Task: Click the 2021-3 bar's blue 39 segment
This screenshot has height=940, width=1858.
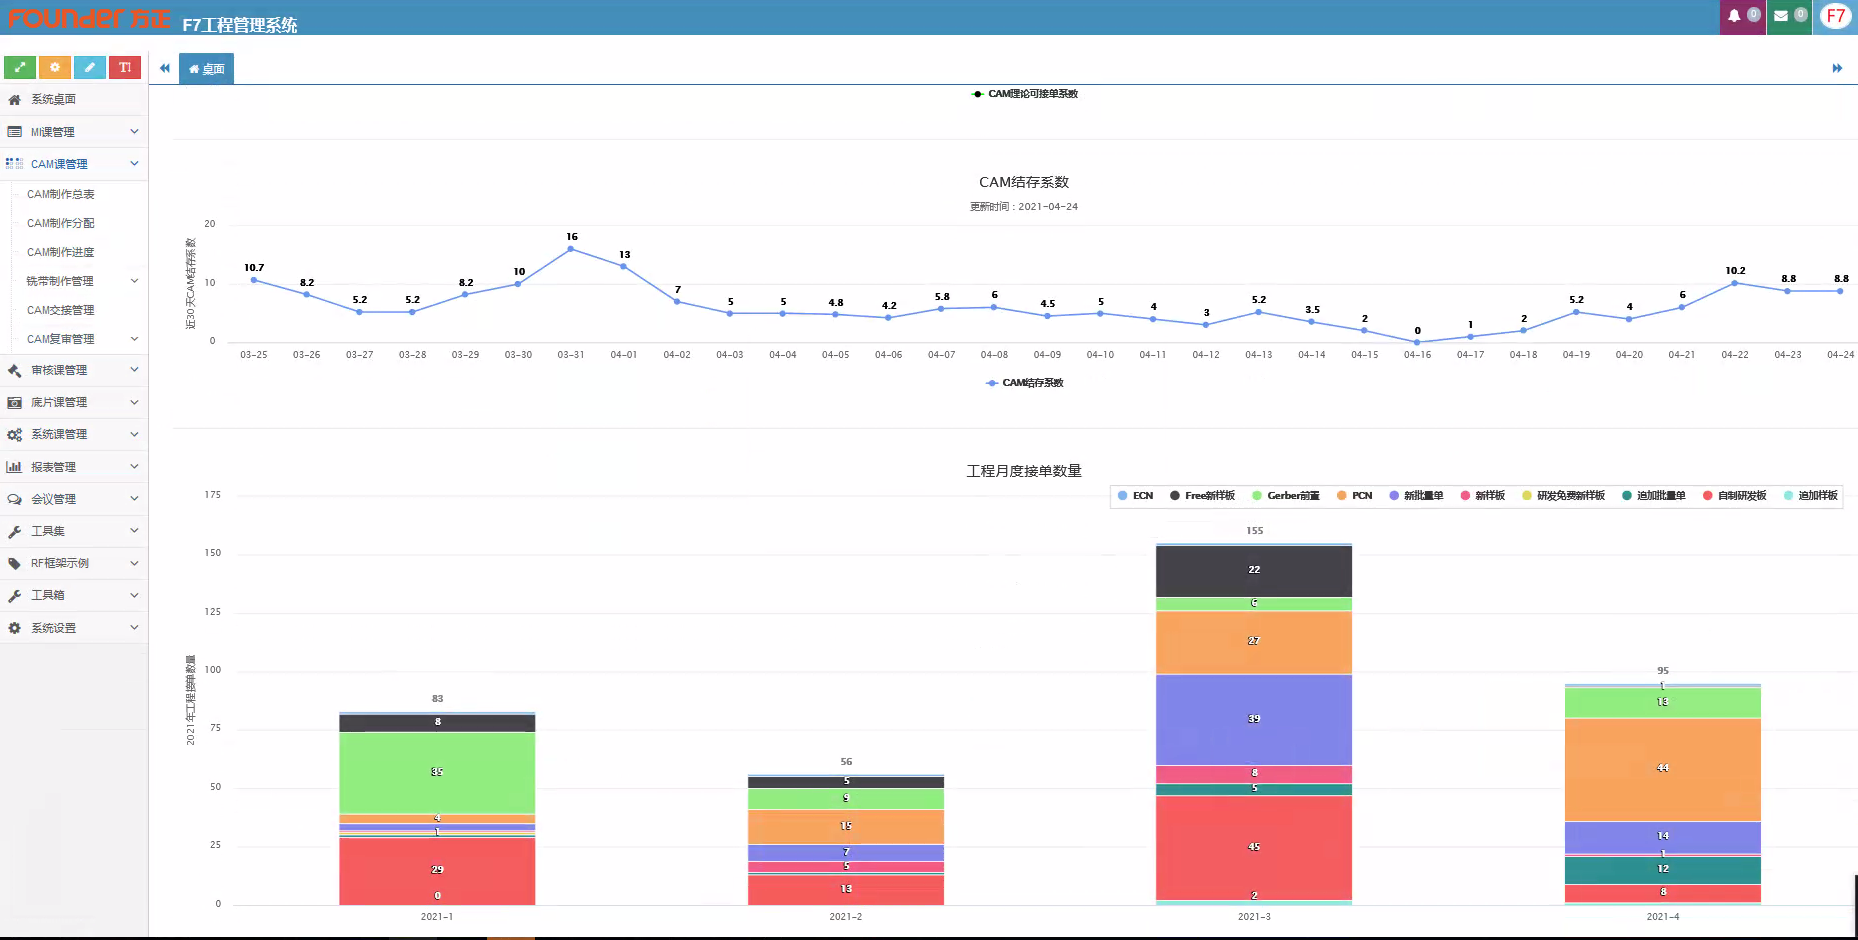Action: pos(1253,720)
